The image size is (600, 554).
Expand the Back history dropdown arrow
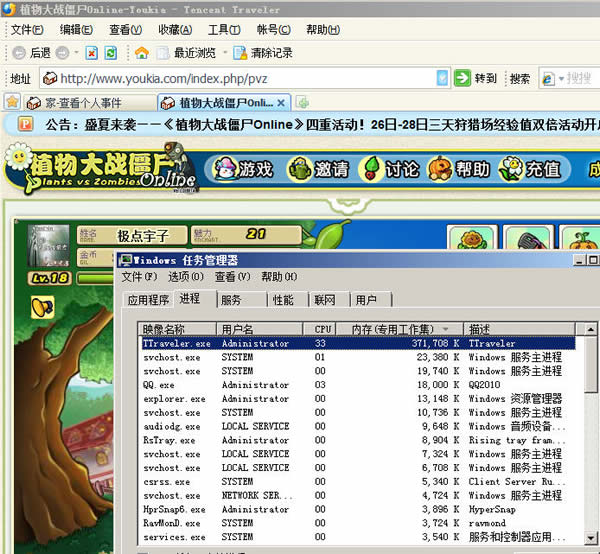pyautogui.click(x=76, y=52)
